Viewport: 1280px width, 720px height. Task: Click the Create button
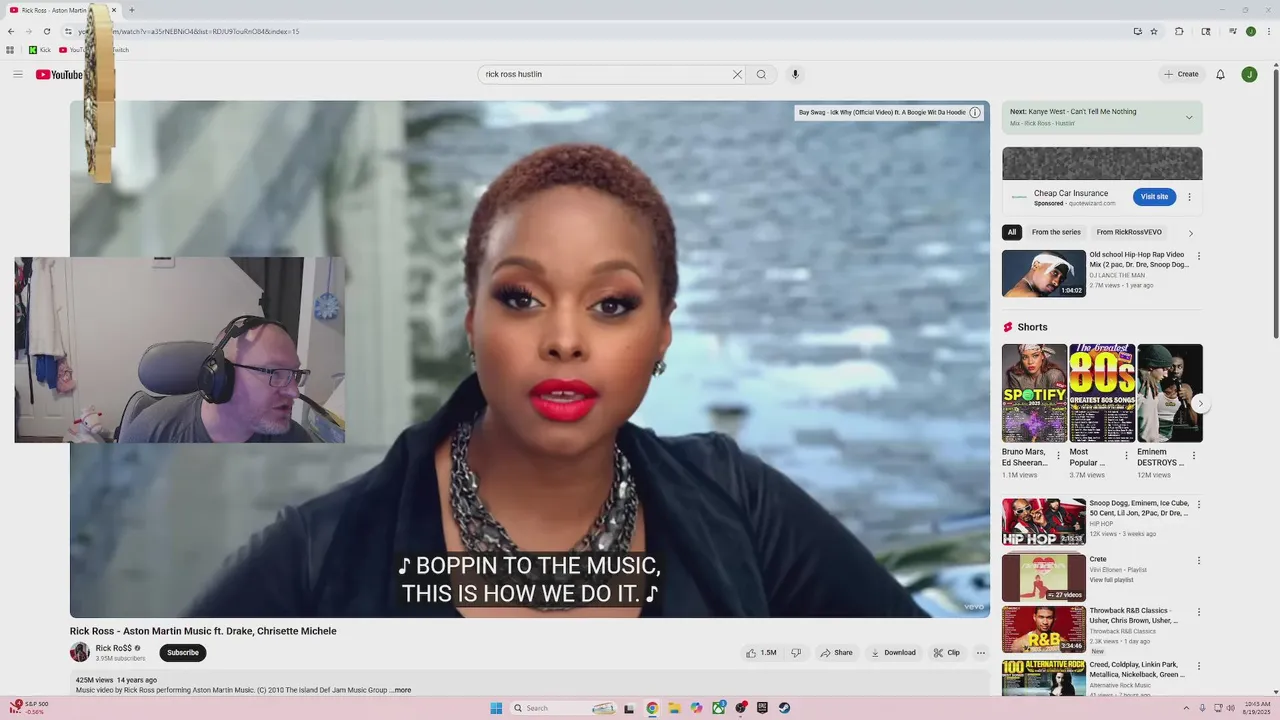pyautogui.click(x=1181, y=74)
